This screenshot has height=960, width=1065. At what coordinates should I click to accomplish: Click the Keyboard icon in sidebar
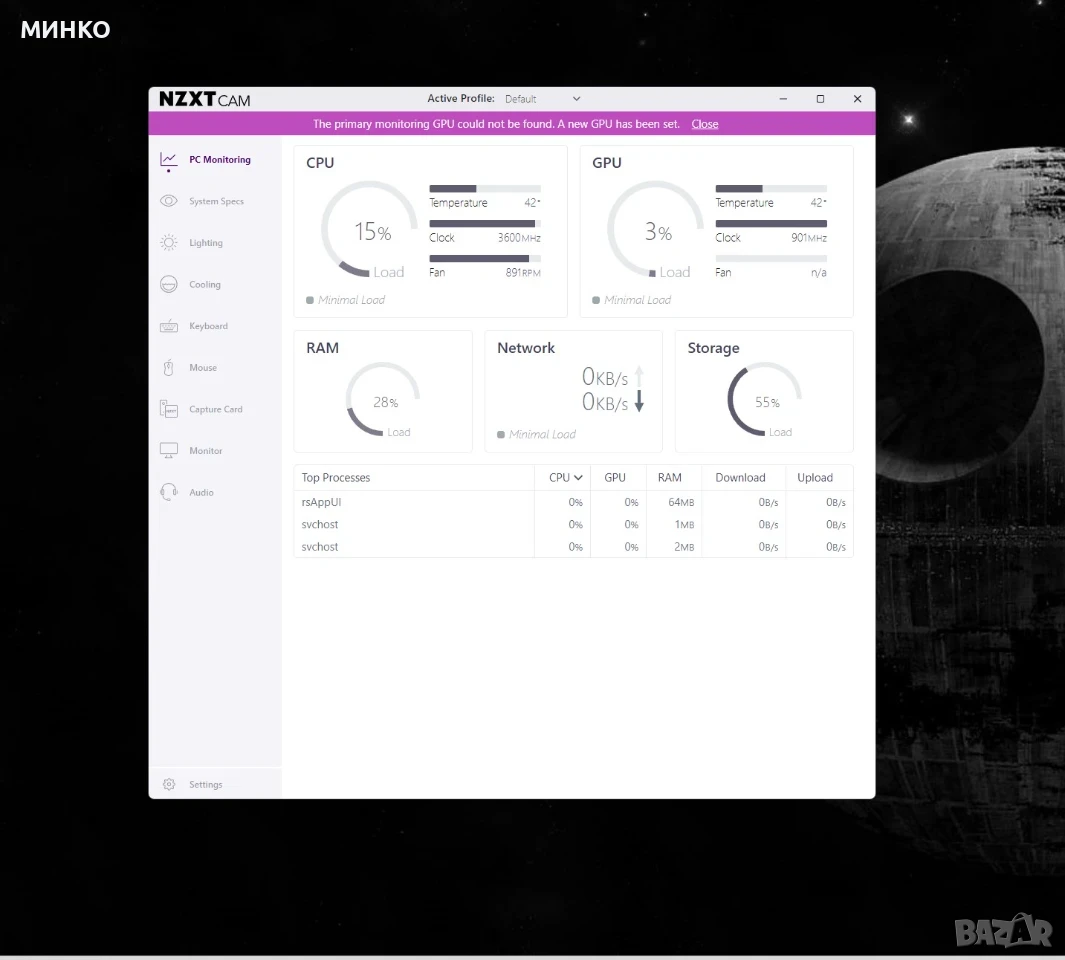point(168,326)
